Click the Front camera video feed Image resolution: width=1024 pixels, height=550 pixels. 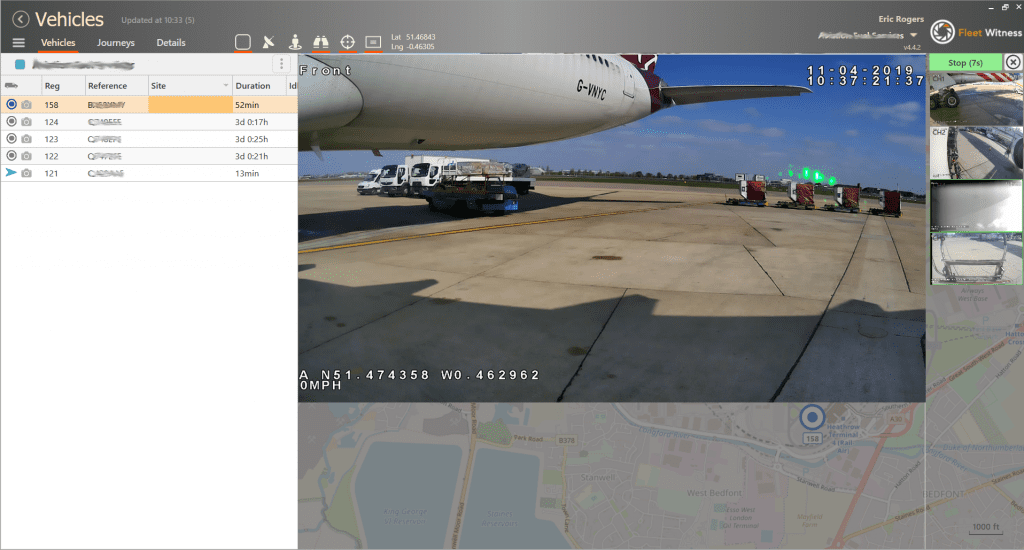point(612,228)
